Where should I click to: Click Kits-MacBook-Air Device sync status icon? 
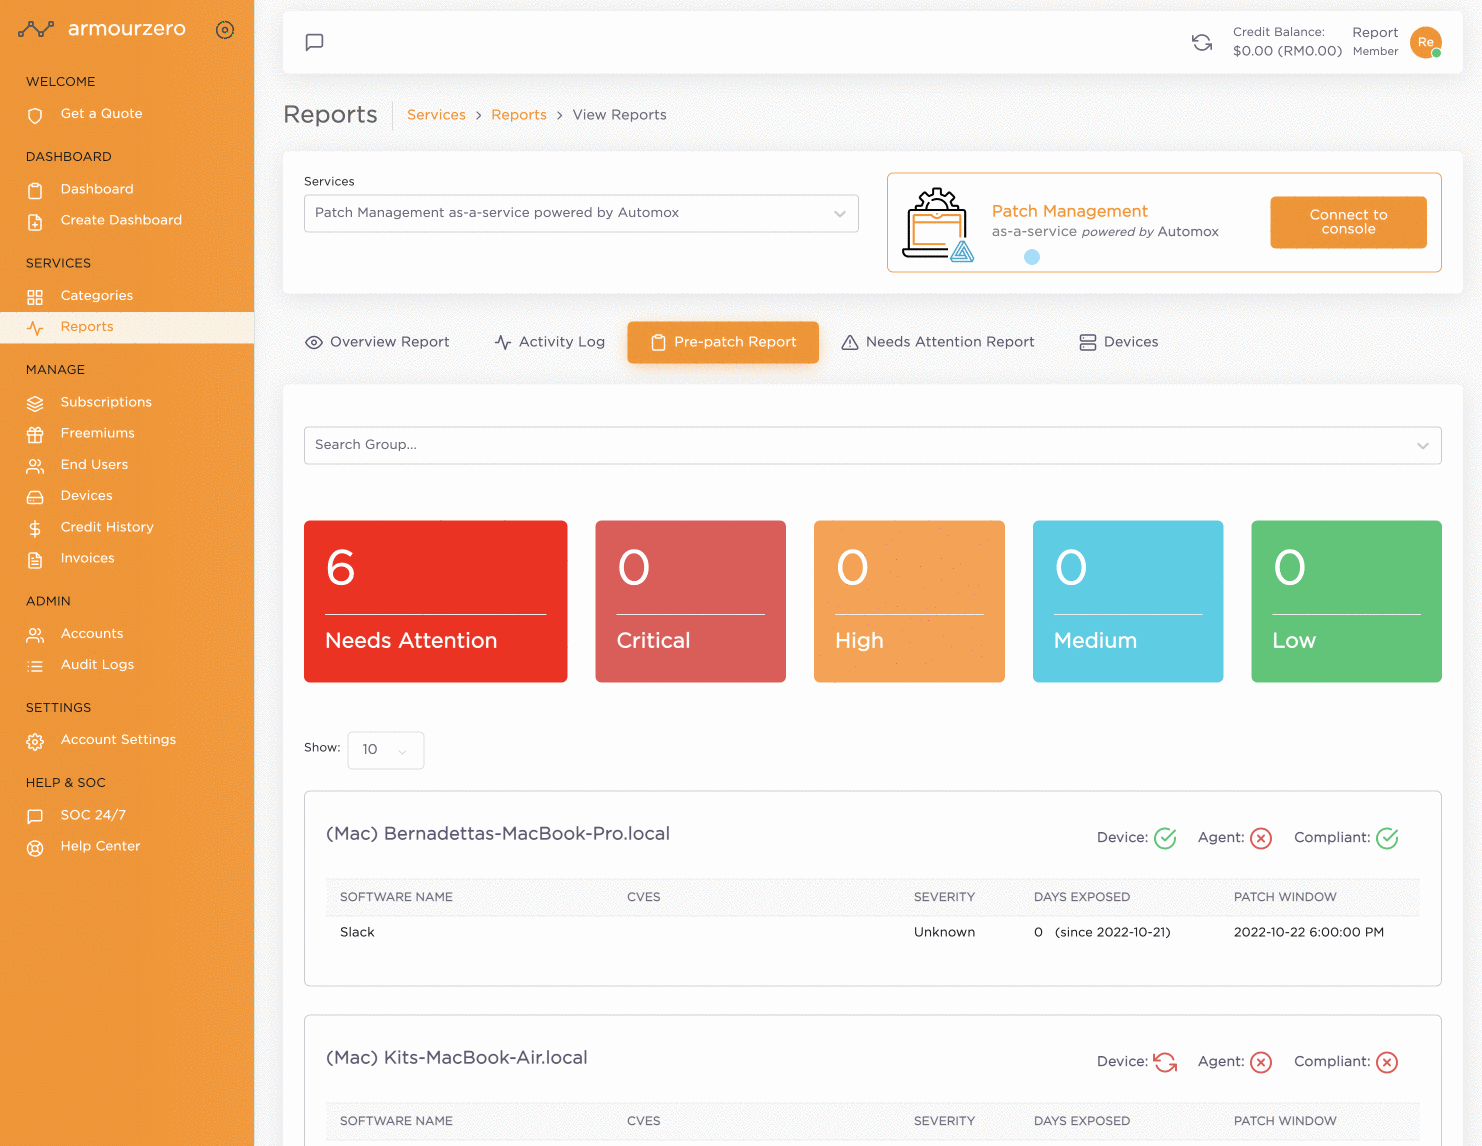(1165, 1062)
